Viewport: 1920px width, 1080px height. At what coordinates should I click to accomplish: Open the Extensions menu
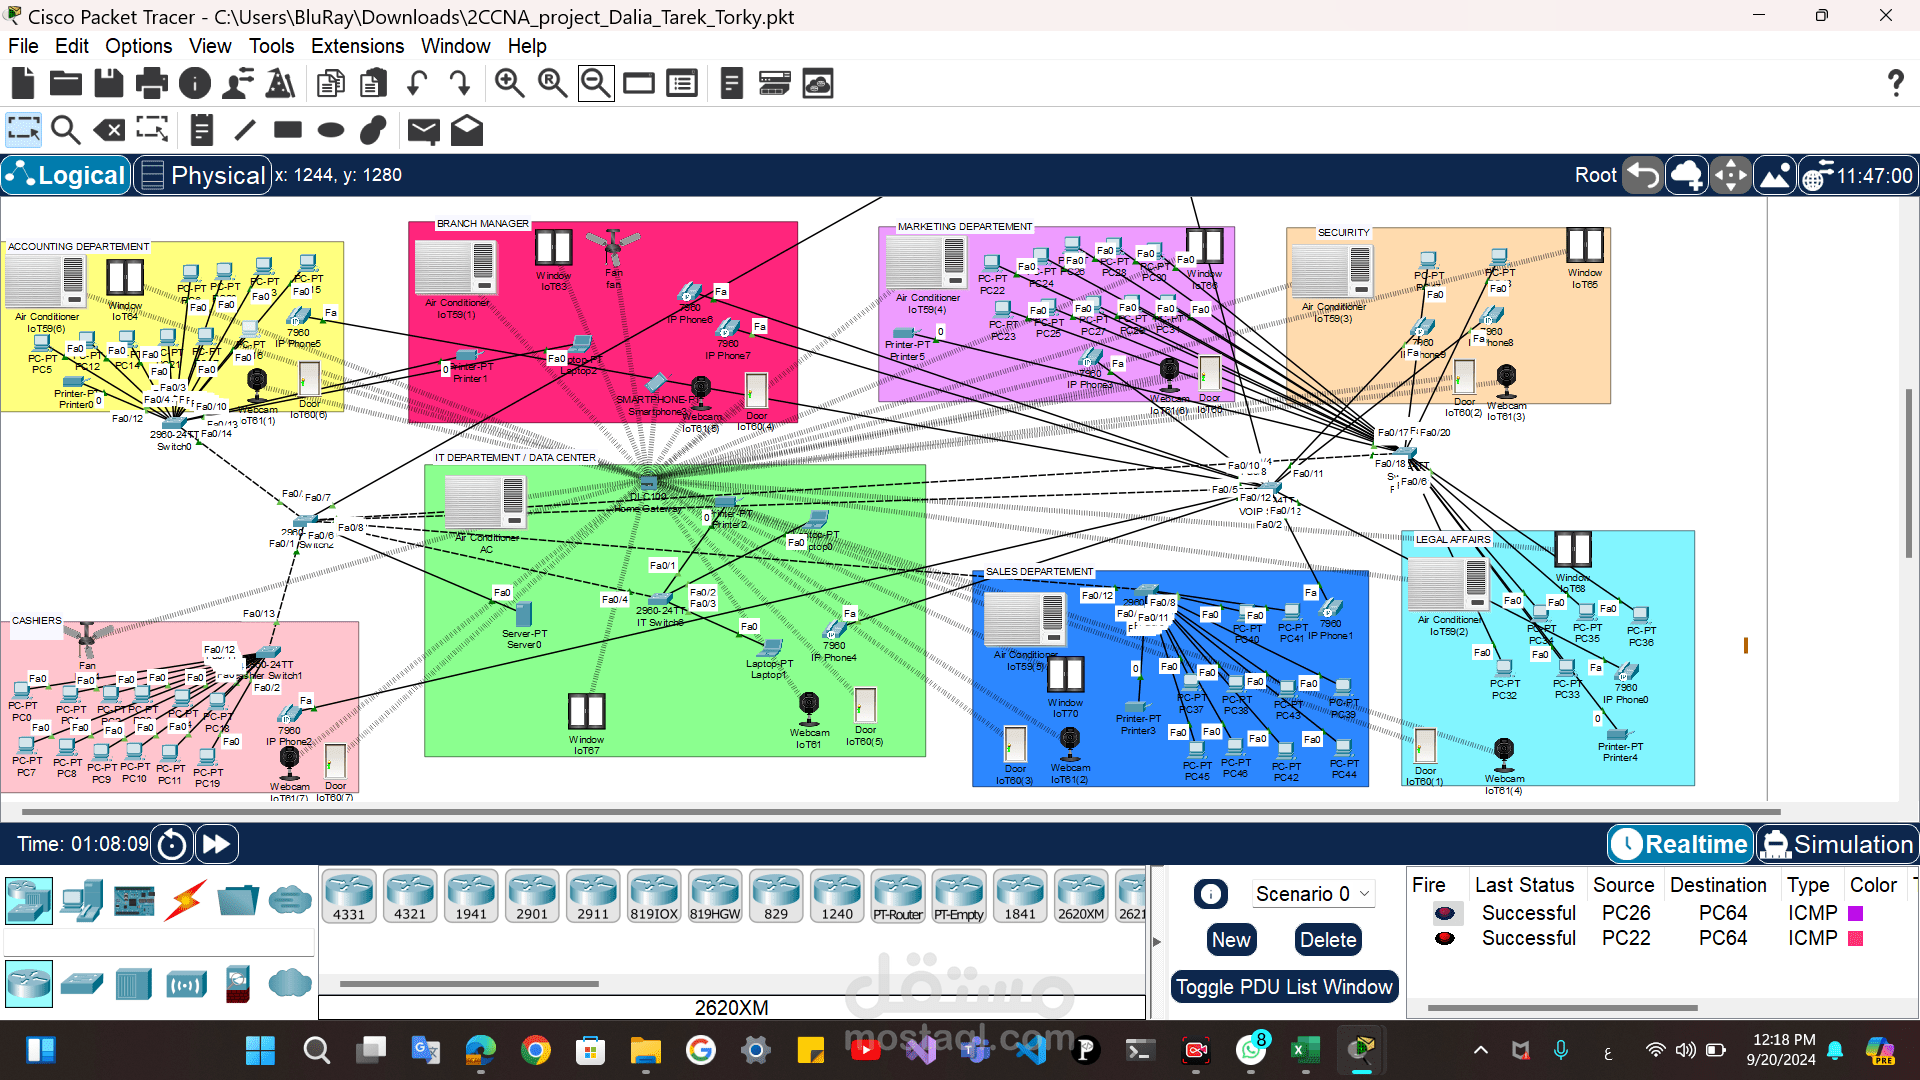(358, 46)
